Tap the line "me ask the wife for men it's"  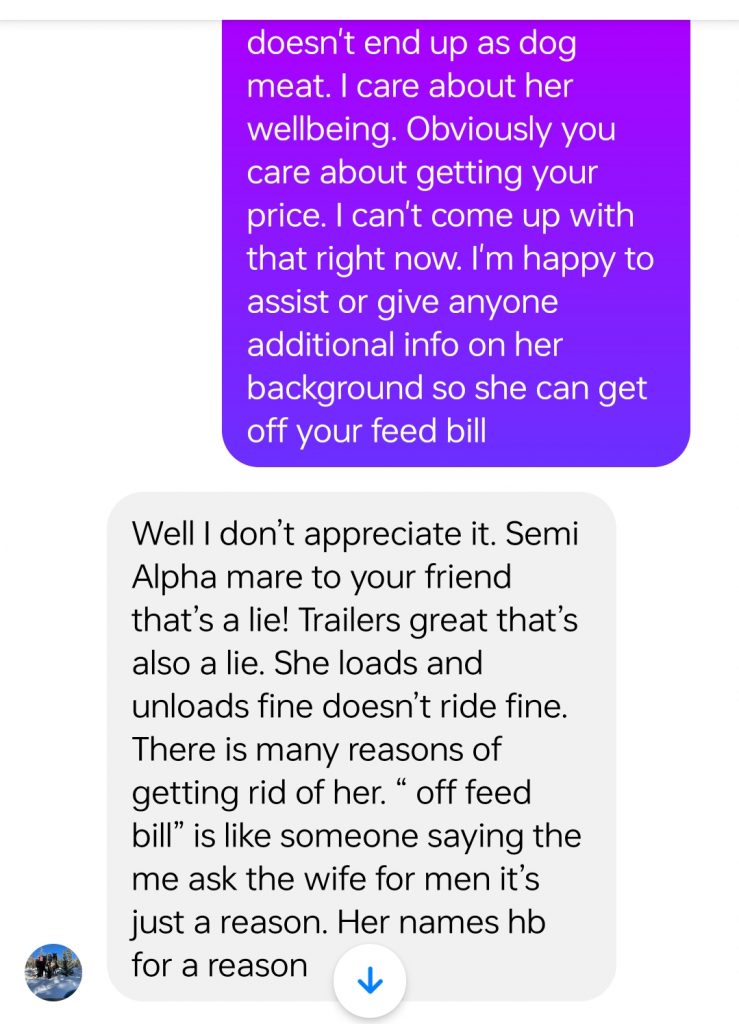pos(336,879)
